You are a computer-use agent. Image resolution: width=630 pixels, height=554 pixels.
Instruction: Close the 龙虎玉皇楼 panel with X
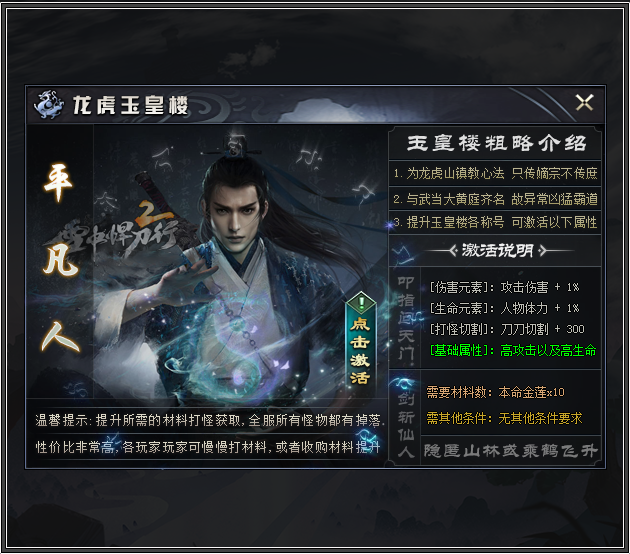click(x=584, y=102)
